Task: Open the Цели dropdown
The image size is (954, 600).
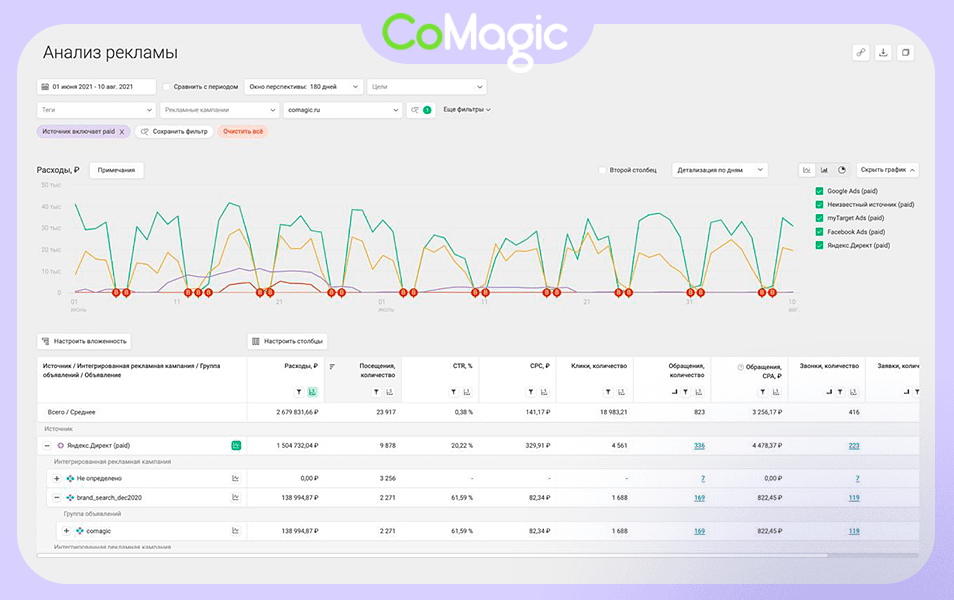Action: 427,87
